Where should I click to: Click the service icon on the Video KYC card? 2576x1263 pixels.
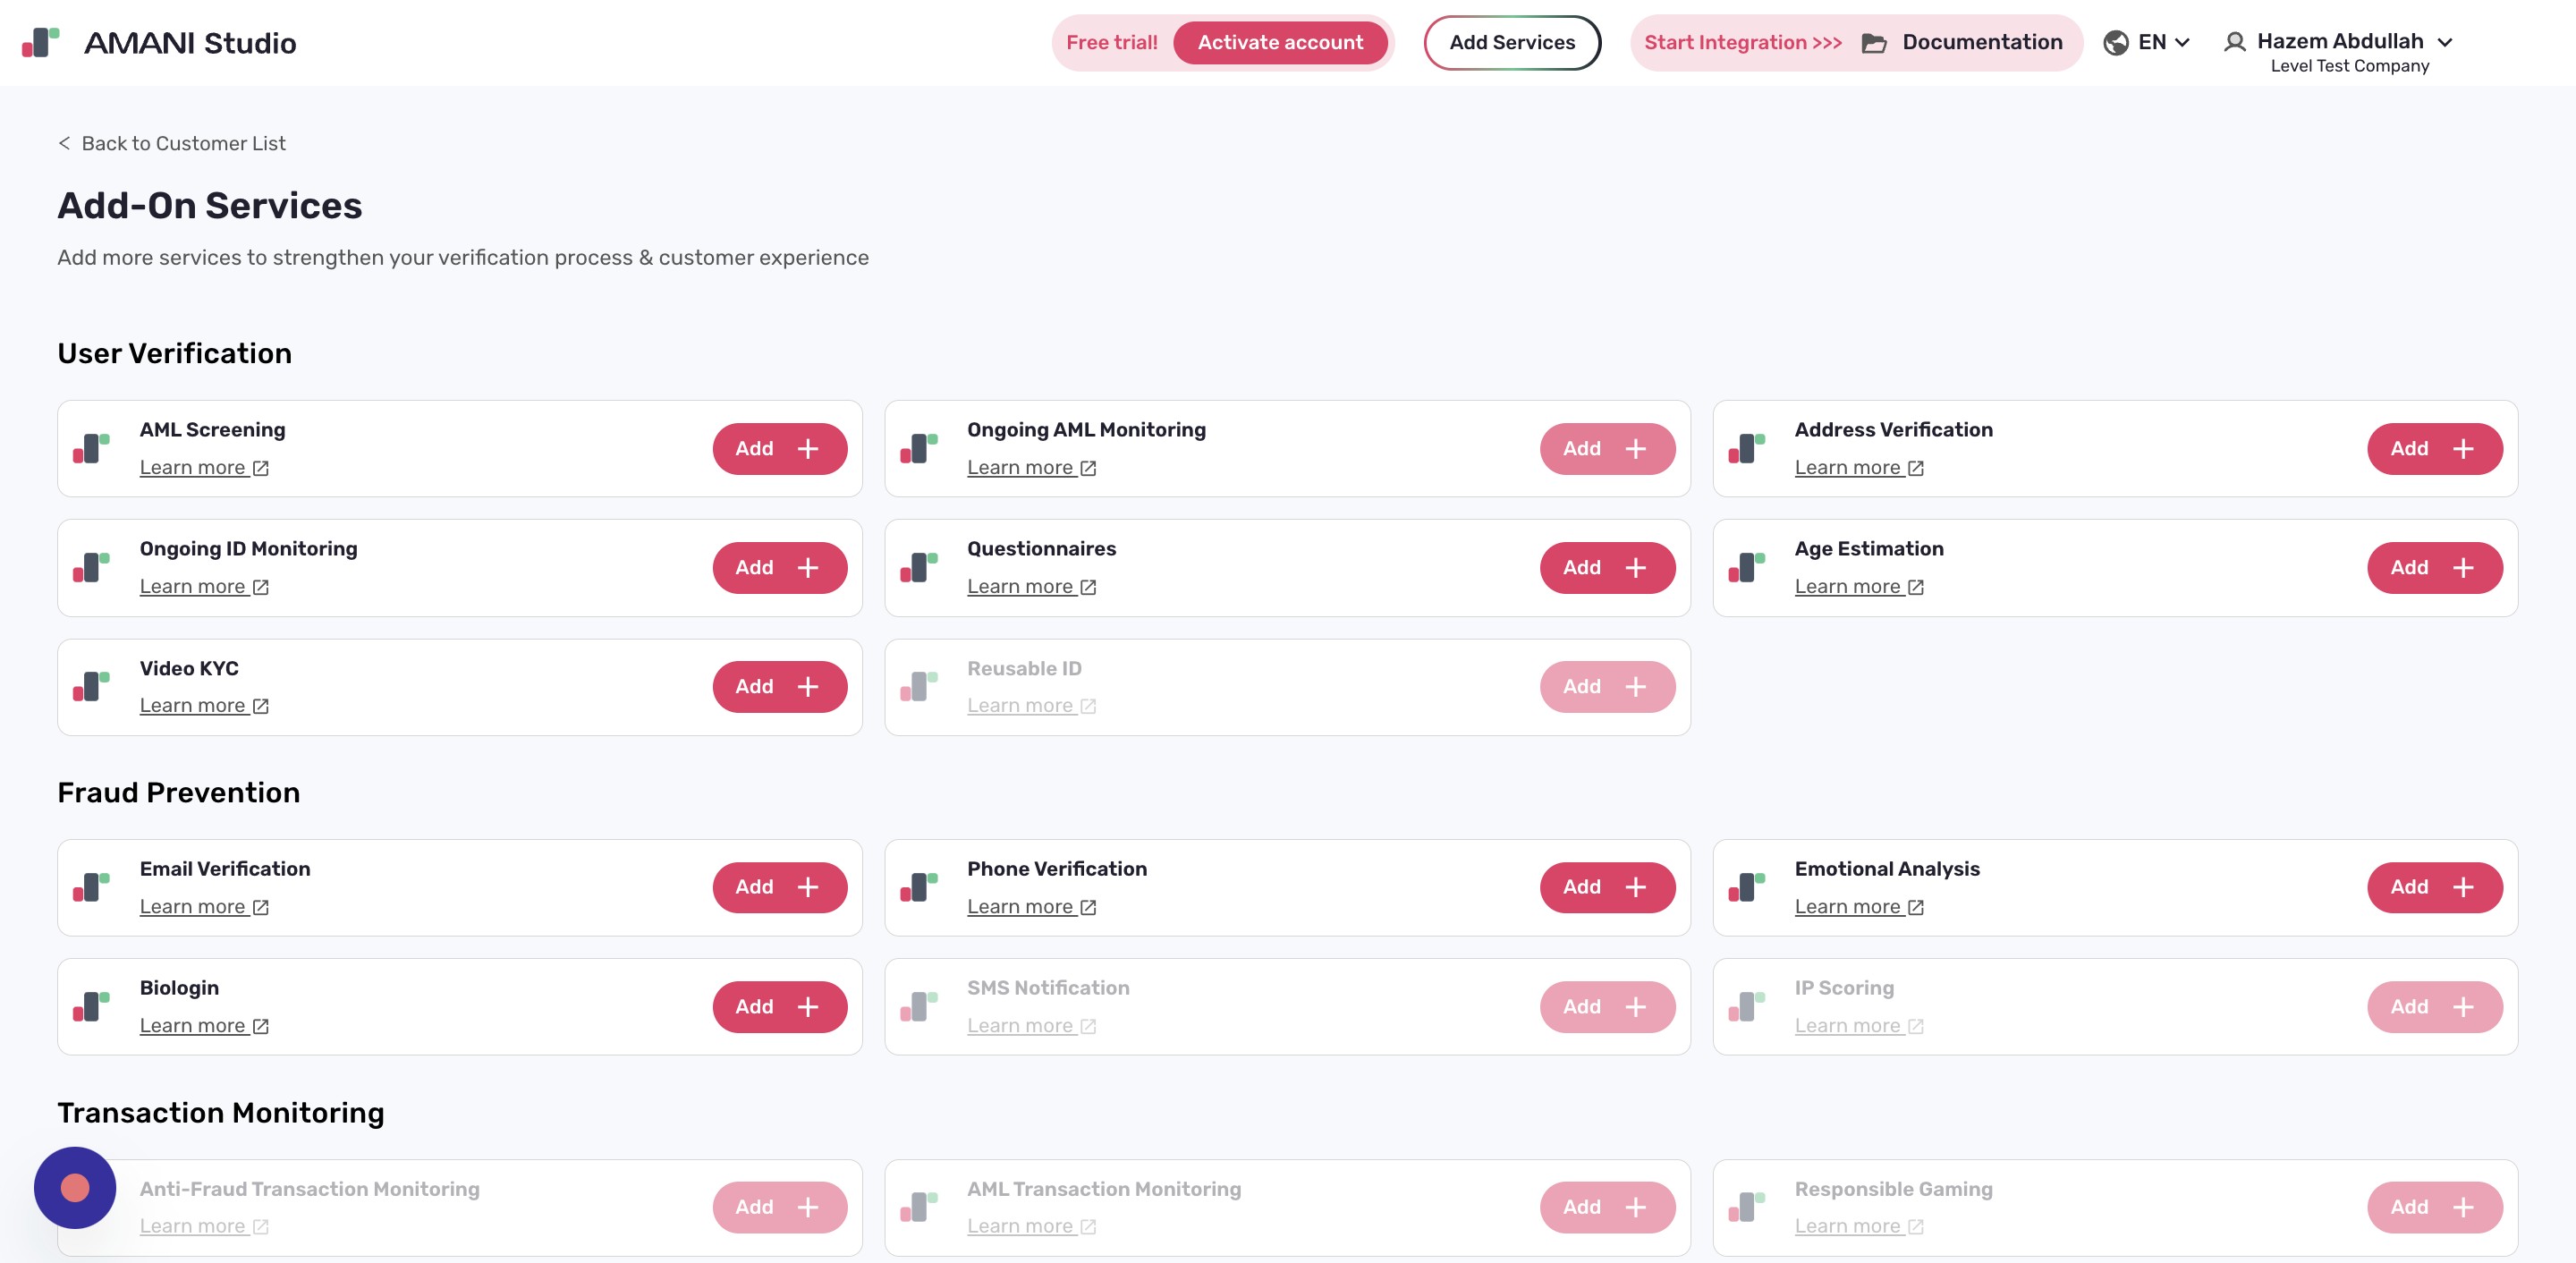(91, 686)
